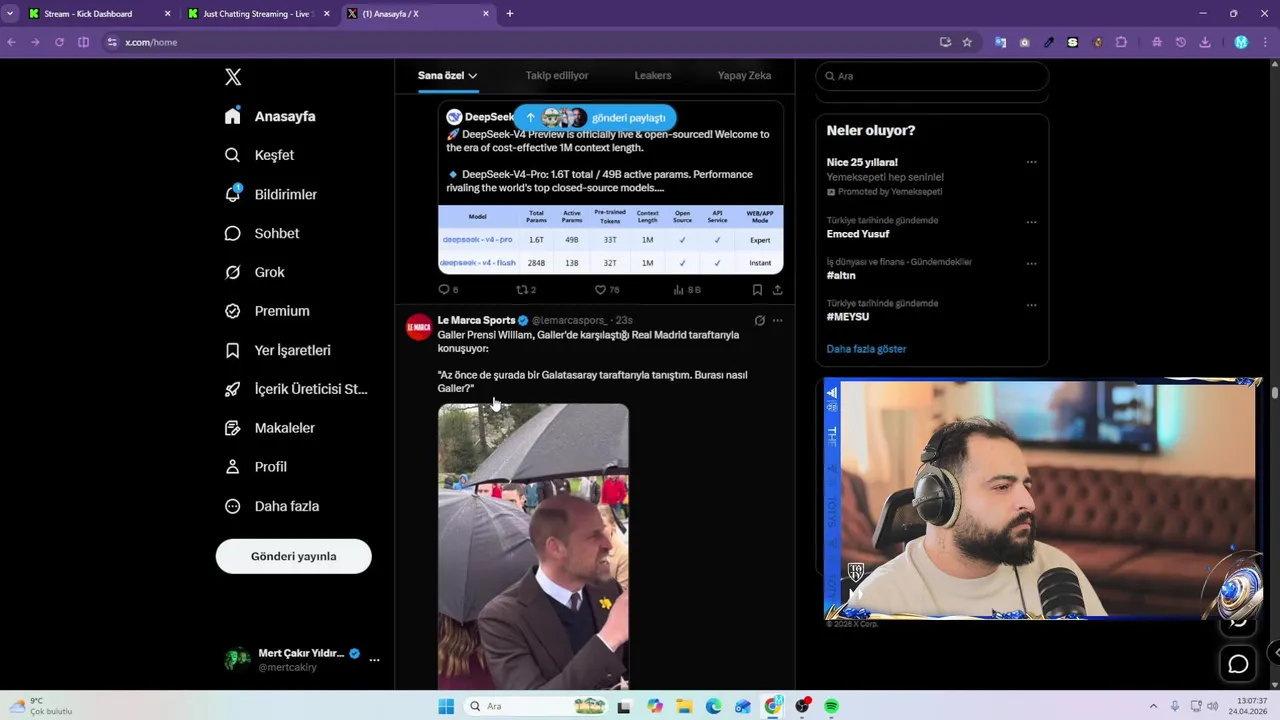Switch to Just Chatting Streaming tab
Viewport: 1280px width, 720px height.
tap(257, 14)
